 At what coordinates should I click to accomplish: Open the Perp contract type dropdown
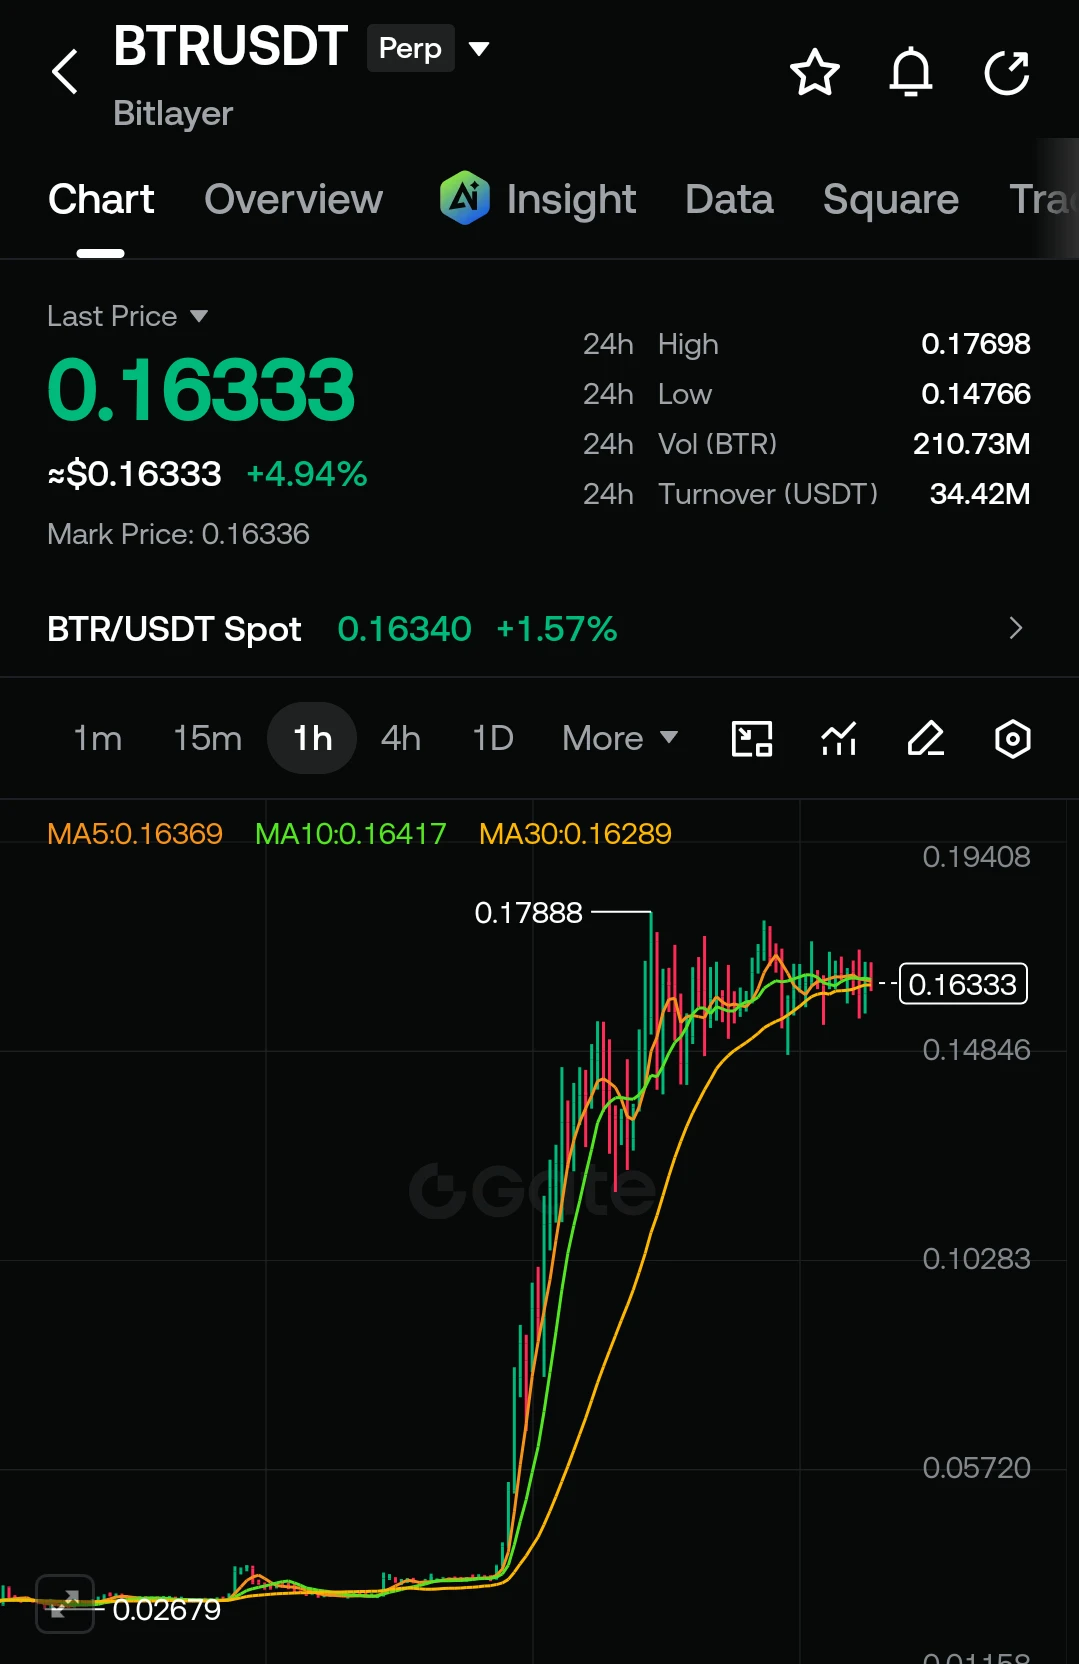click(x=480, y=48)
